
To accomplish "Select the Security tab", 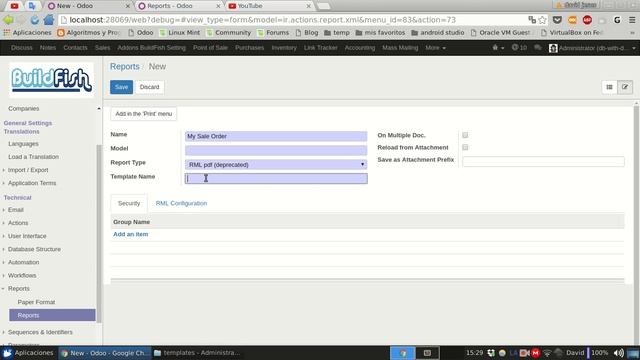I will coord(129,203).
